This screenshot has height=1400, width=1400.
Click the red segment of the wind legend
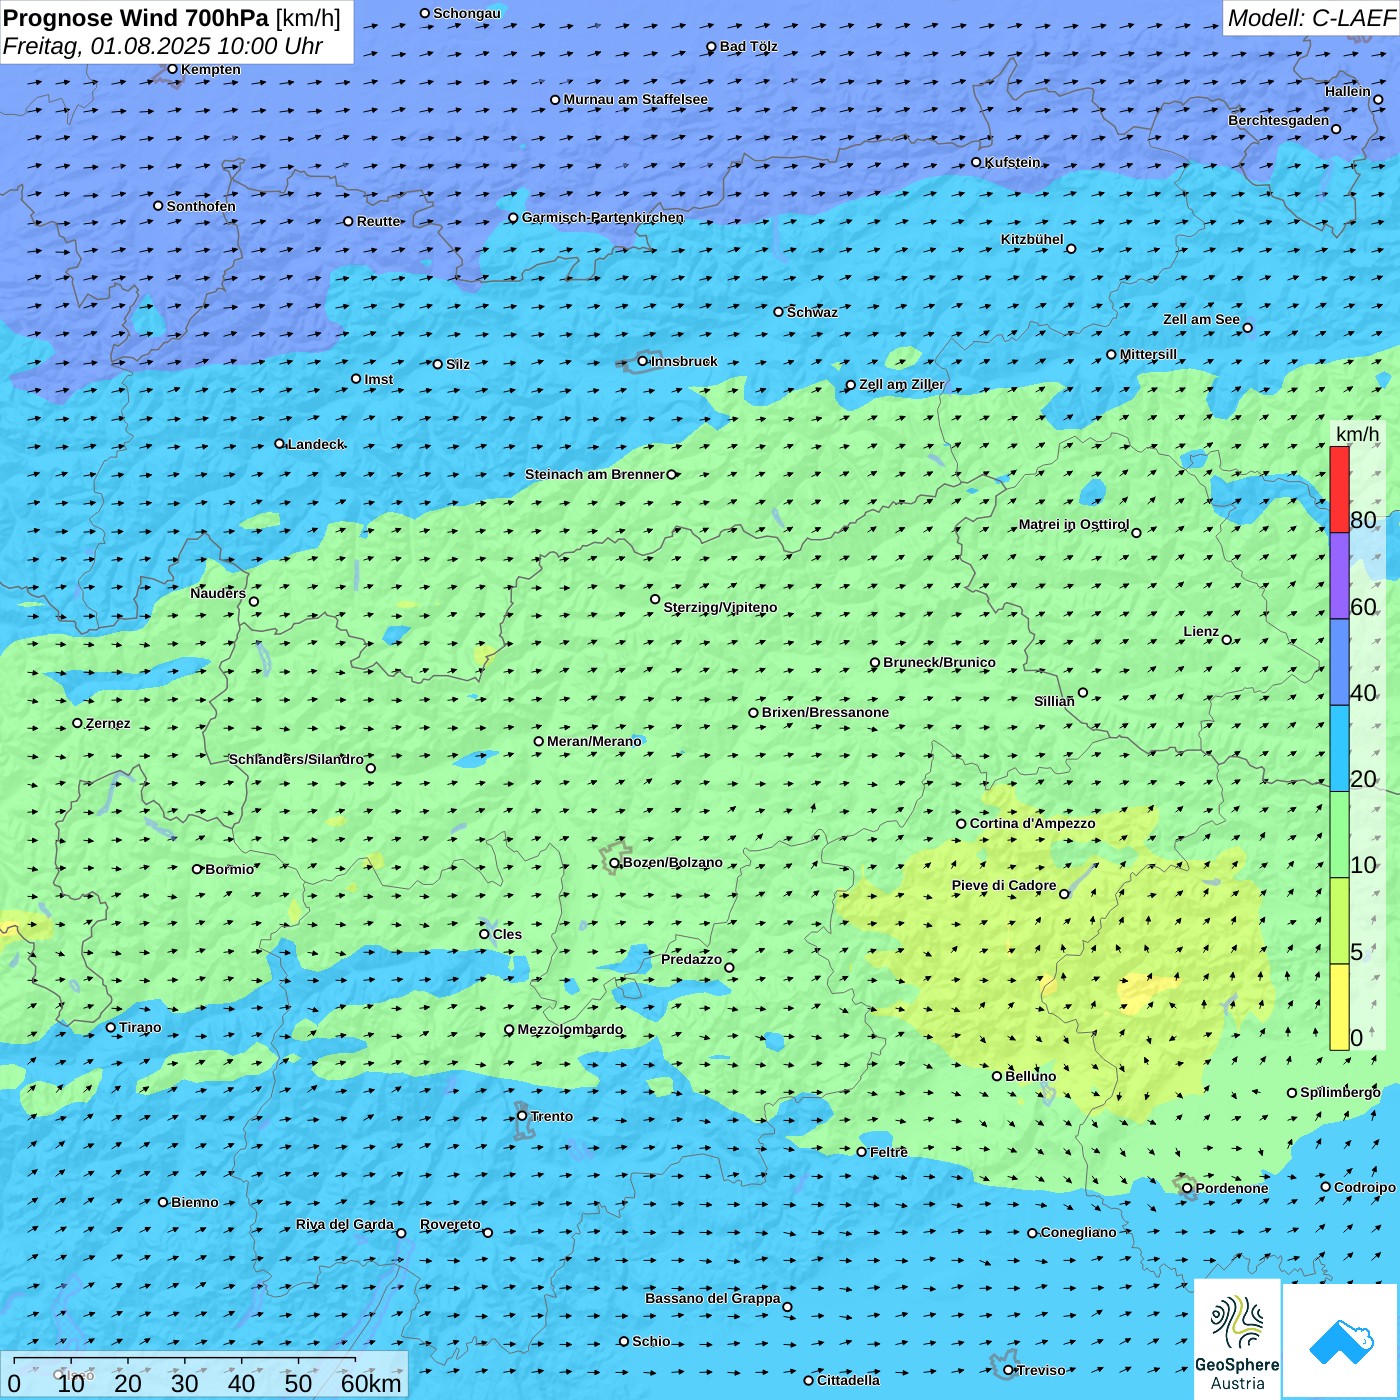(x=1339, y=489)
